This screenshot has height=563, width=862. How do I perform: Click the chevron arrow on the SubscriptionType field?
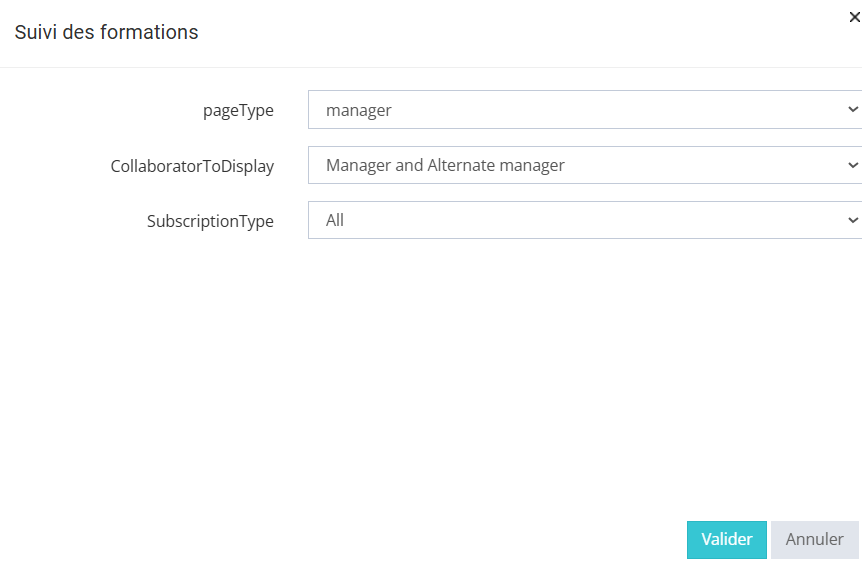[x=852, y=219]
